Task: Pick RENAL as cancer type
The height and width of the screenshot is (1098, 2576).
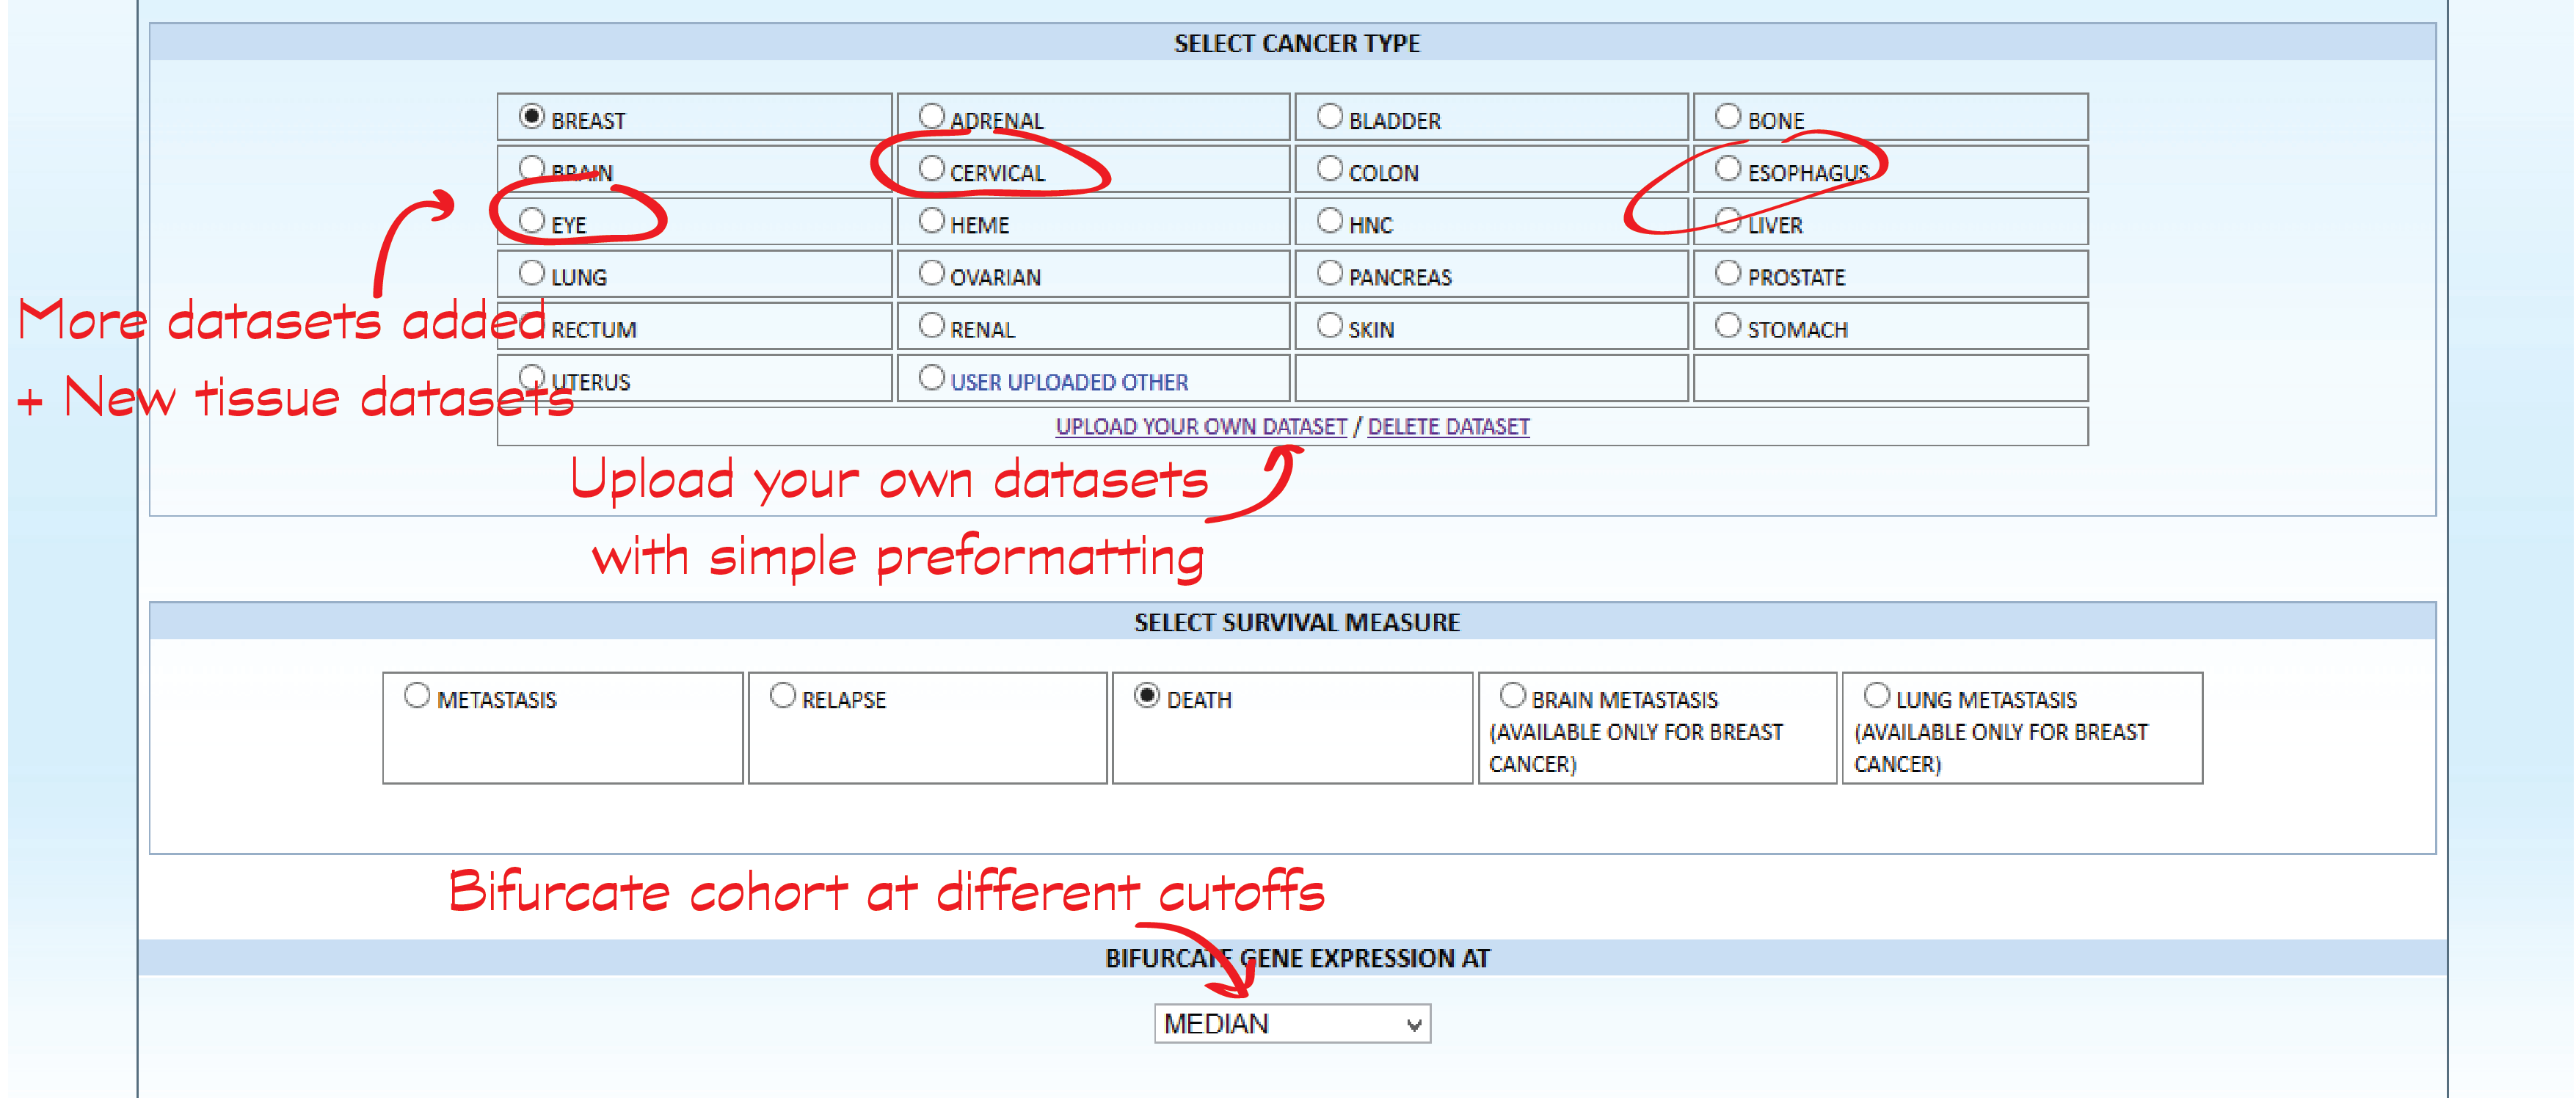Action: [x=932, y=324]
